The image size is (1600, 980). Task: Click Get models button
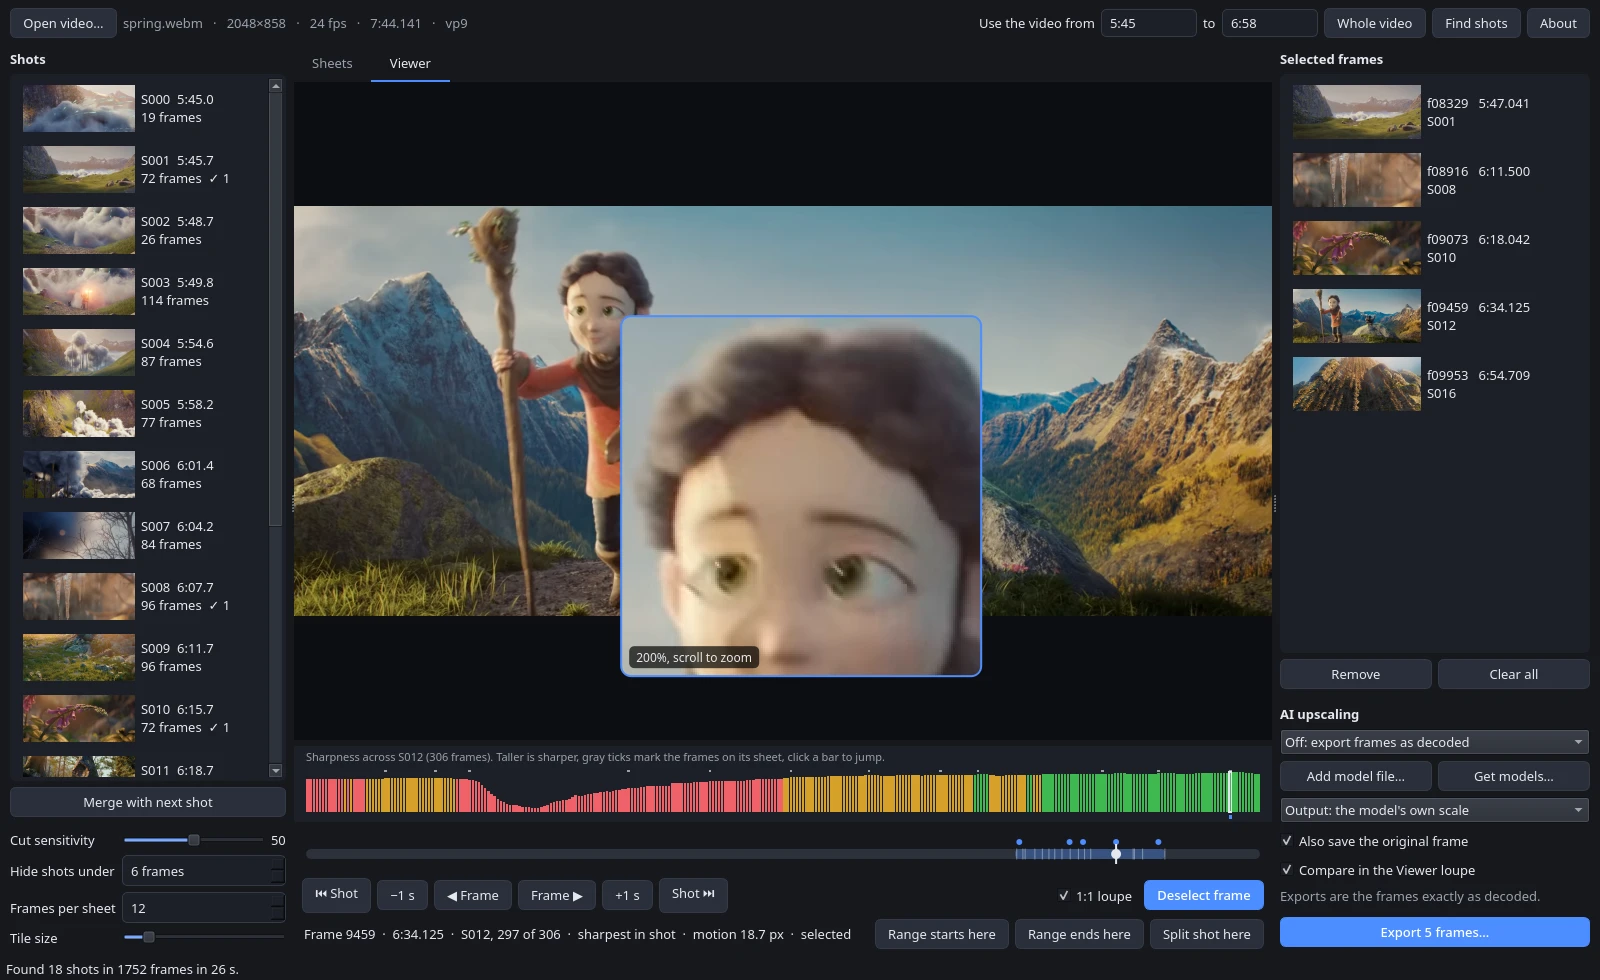point(1514,776)
